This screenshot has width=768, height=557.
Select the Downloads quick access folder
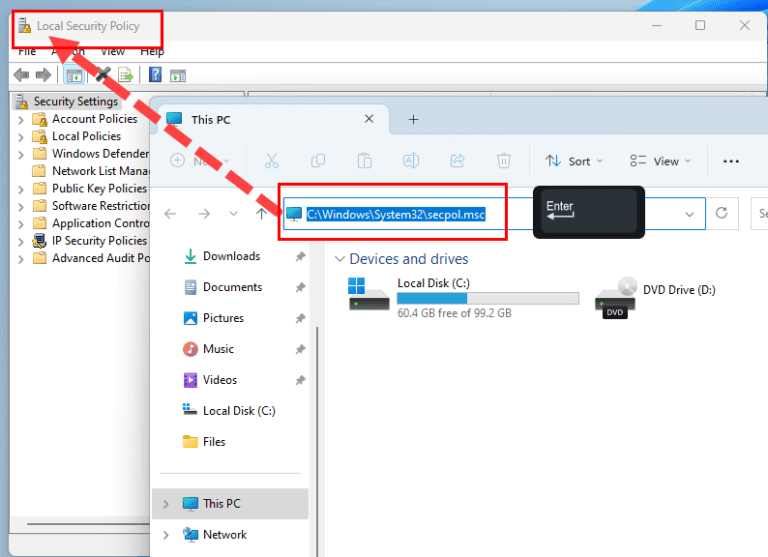231,257
